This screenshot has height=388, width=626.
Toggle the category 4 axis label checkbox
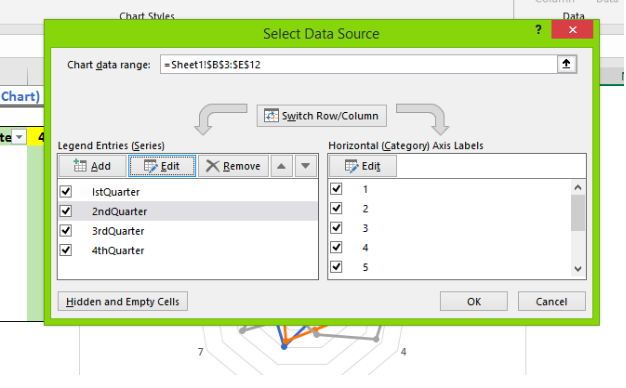click(337, 247)
